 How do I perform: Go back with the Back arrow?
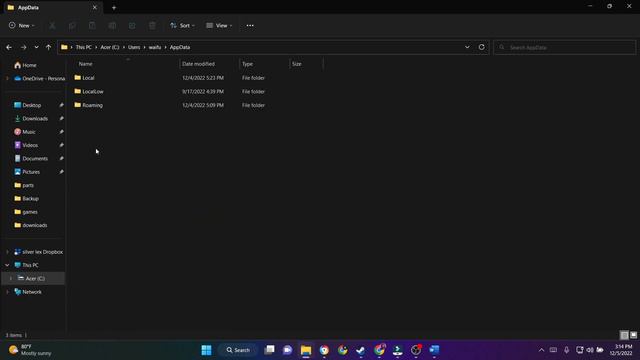point(9,47)
